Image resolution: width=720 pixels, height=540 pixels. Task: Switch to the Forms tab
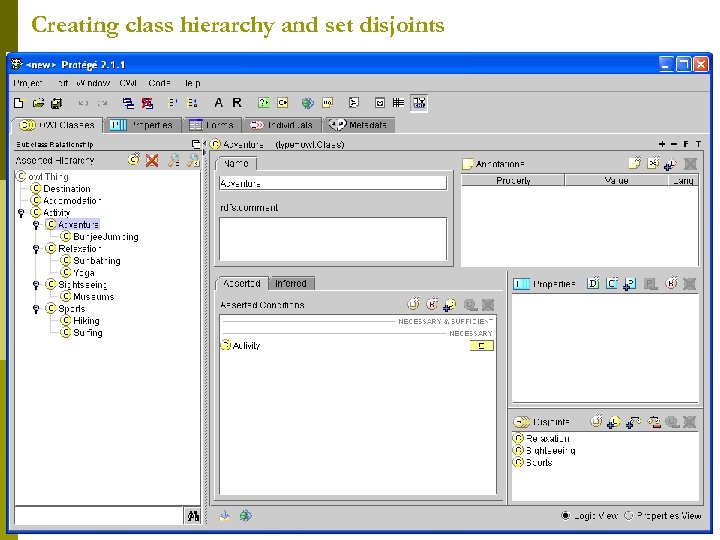click(213, 125)
